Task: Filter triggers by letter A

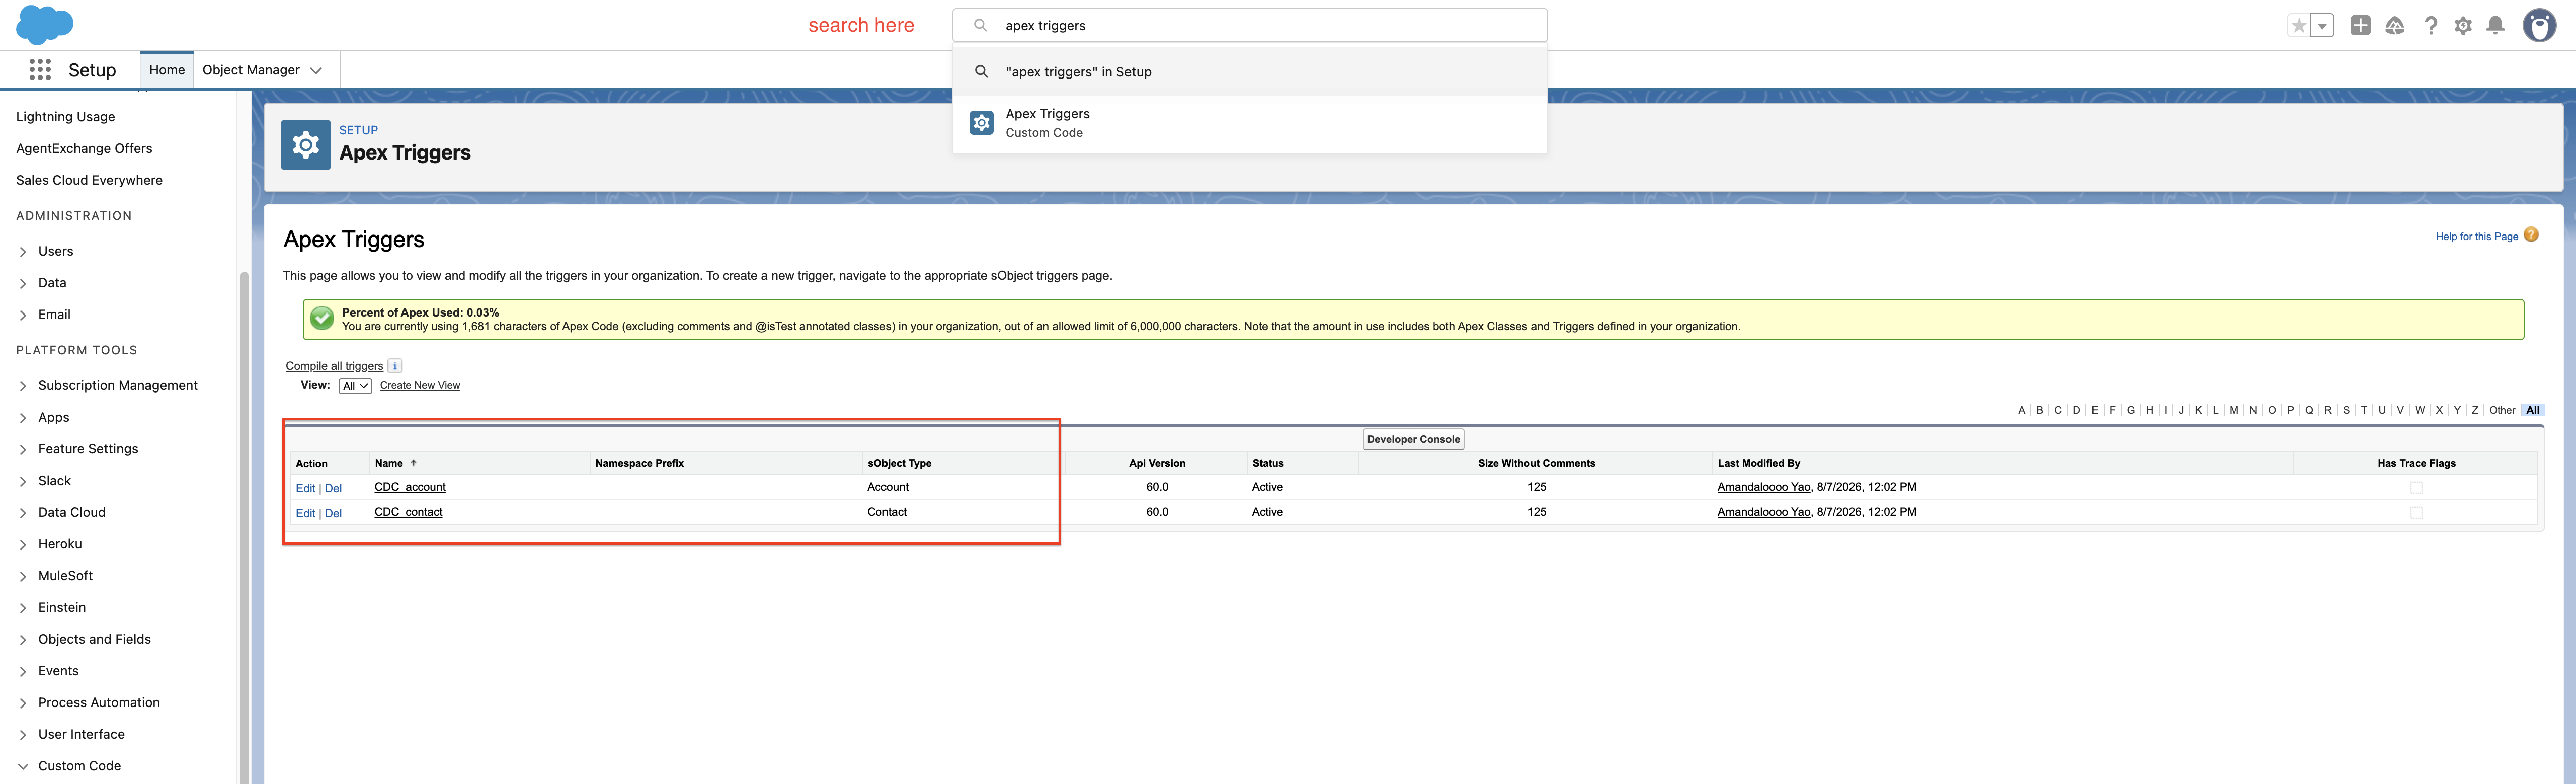Action: point(2021,410)
